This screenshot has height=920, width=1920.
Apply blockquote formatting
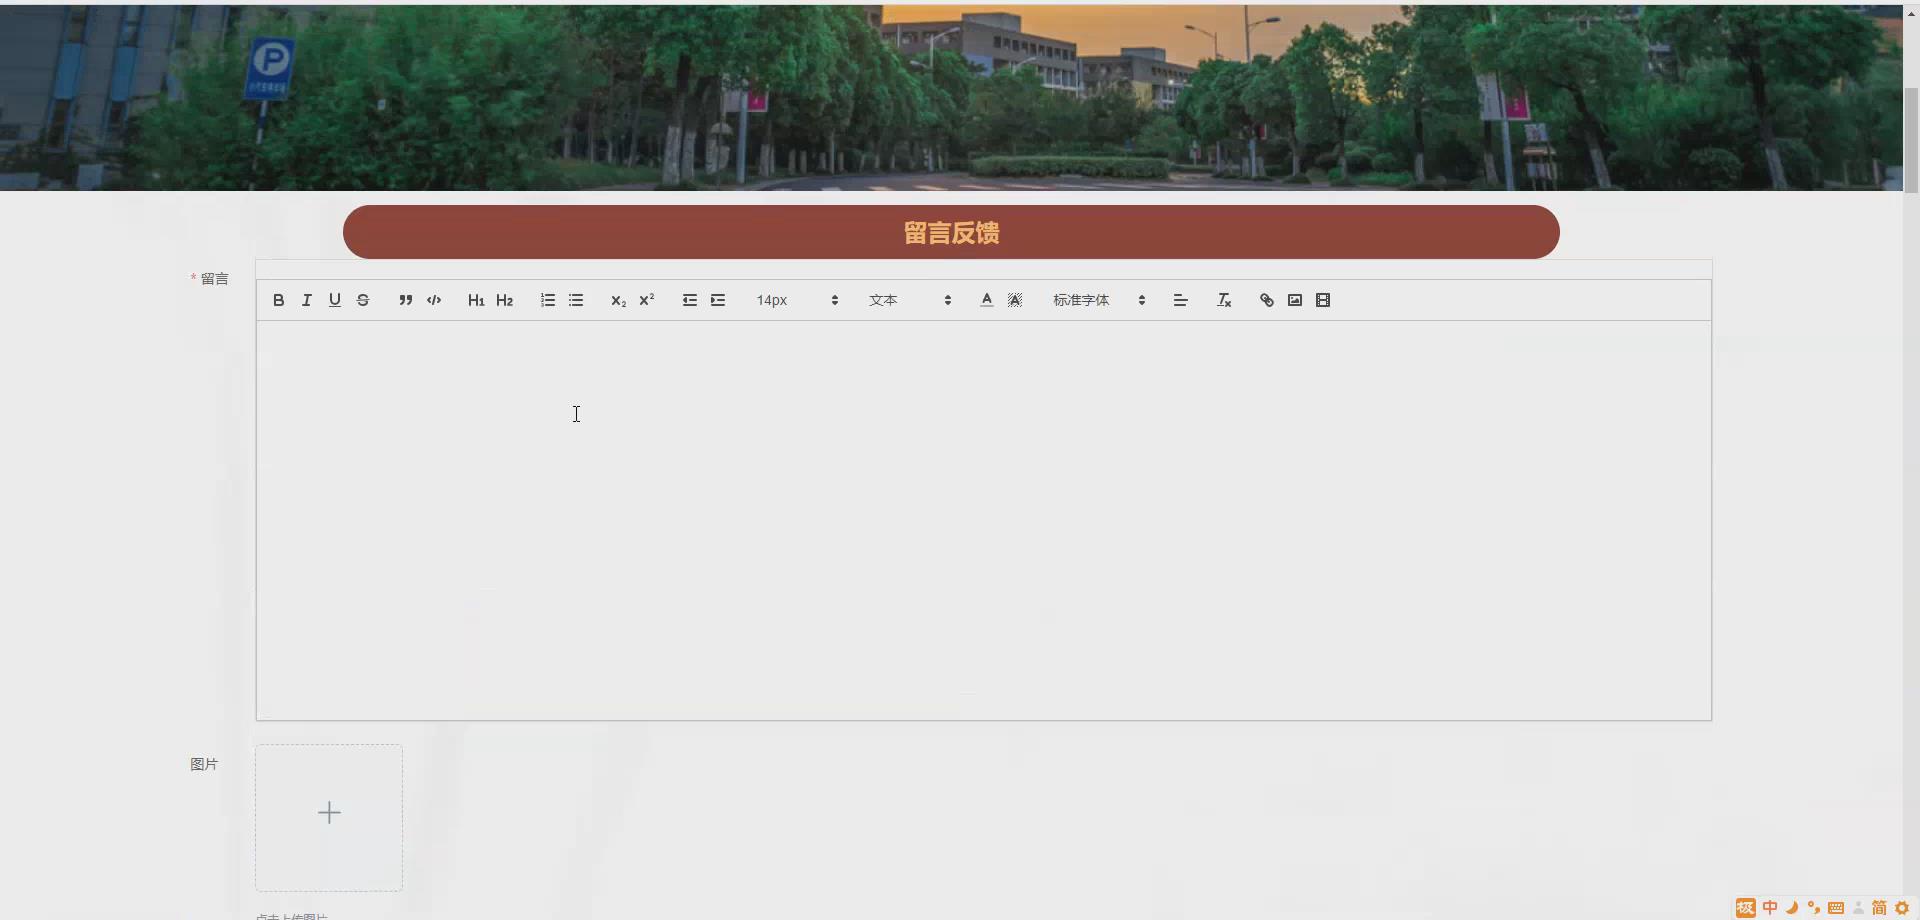coord(405,300)
